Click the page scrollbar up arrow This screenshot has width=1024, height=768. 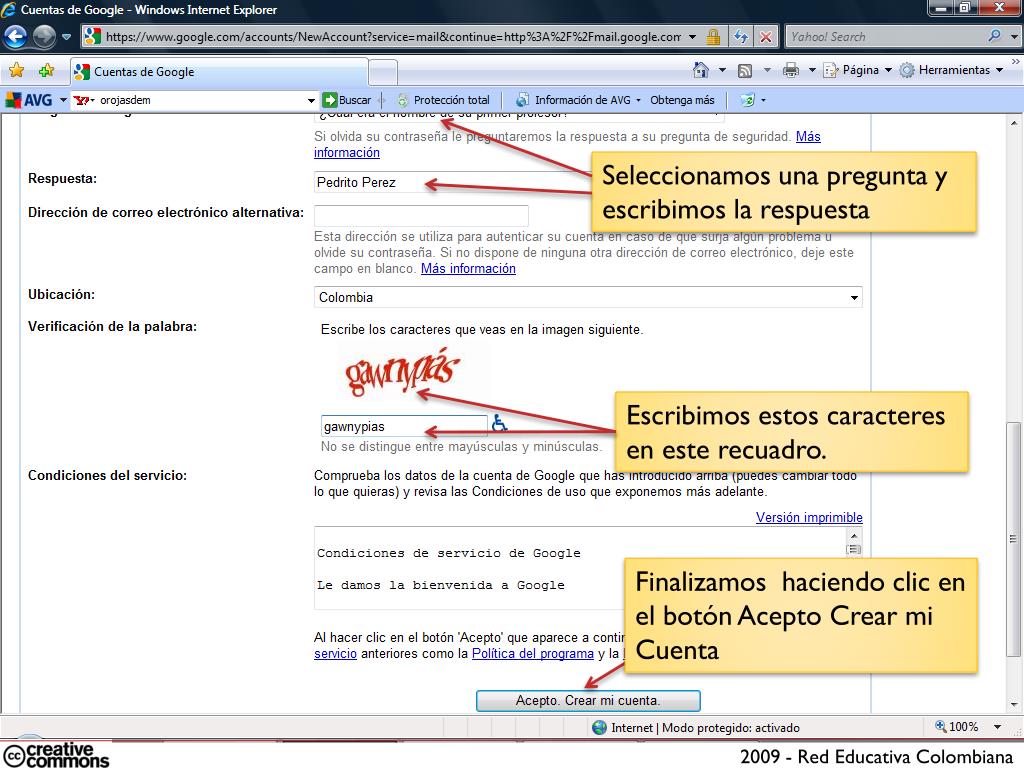(1014, 123)
